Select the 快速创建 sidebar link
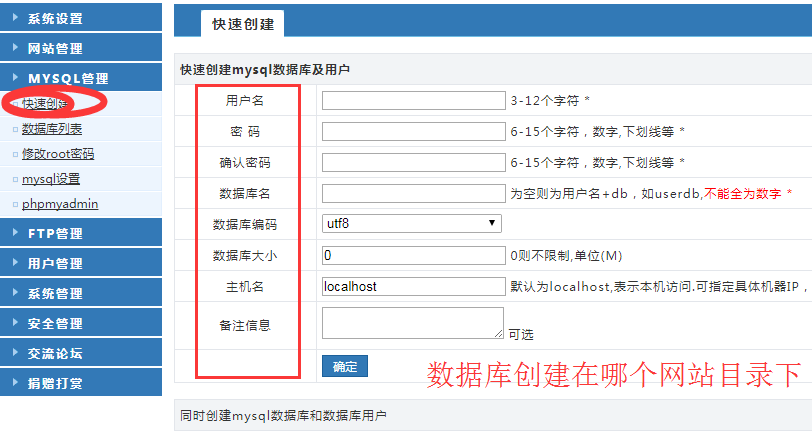Image resolution: width=812 pixels, height=433 pixels. 45,104
